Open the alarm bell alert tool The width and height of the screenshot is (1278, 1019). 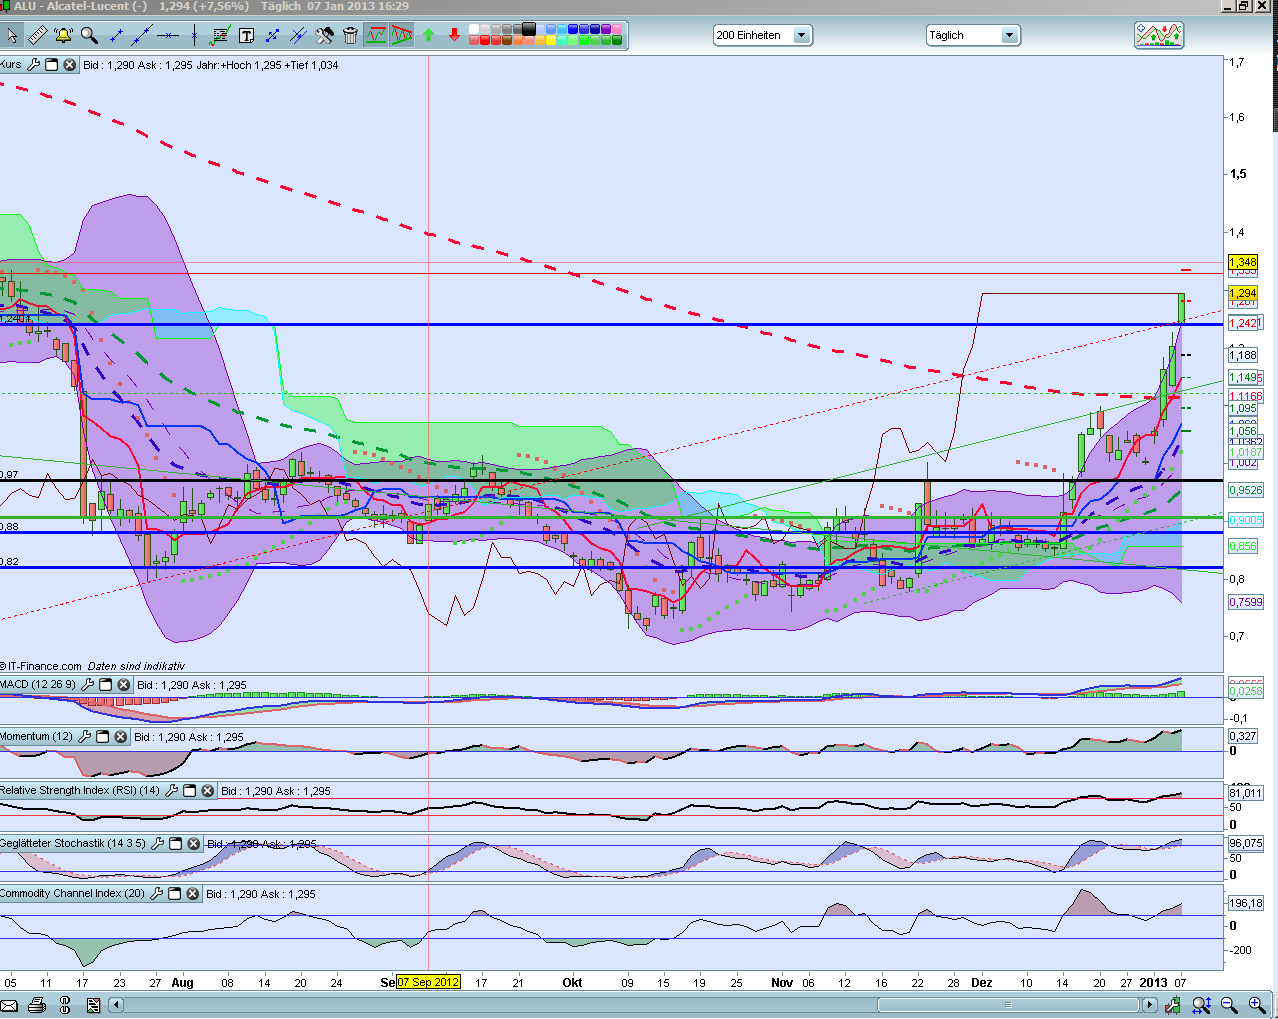pos(63,36)
